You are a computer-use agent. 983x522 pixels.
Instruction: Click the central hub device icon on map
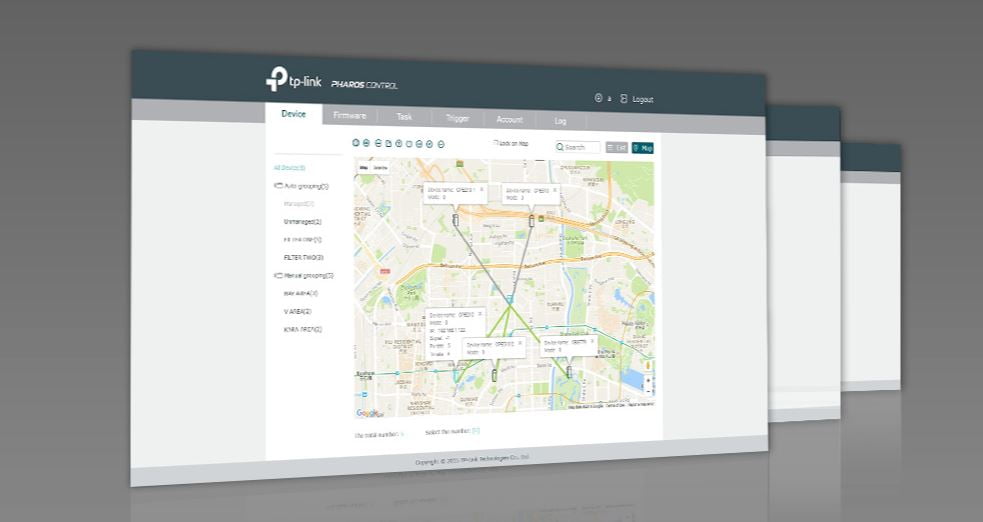pyautogui.click(x=510, y=300)
